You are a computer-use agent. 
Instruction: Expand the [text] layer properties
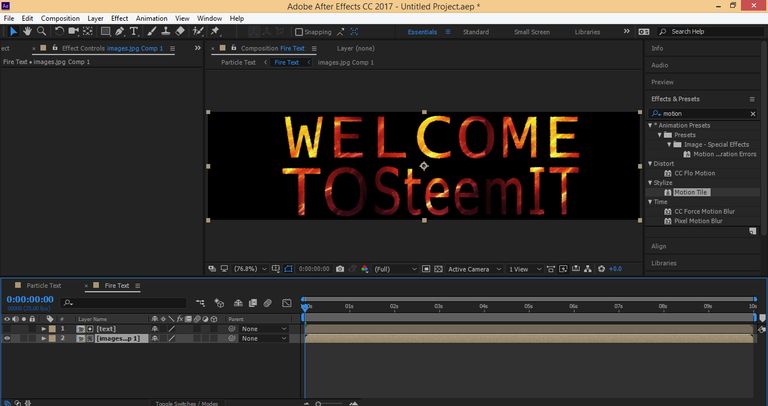point(44,329)
